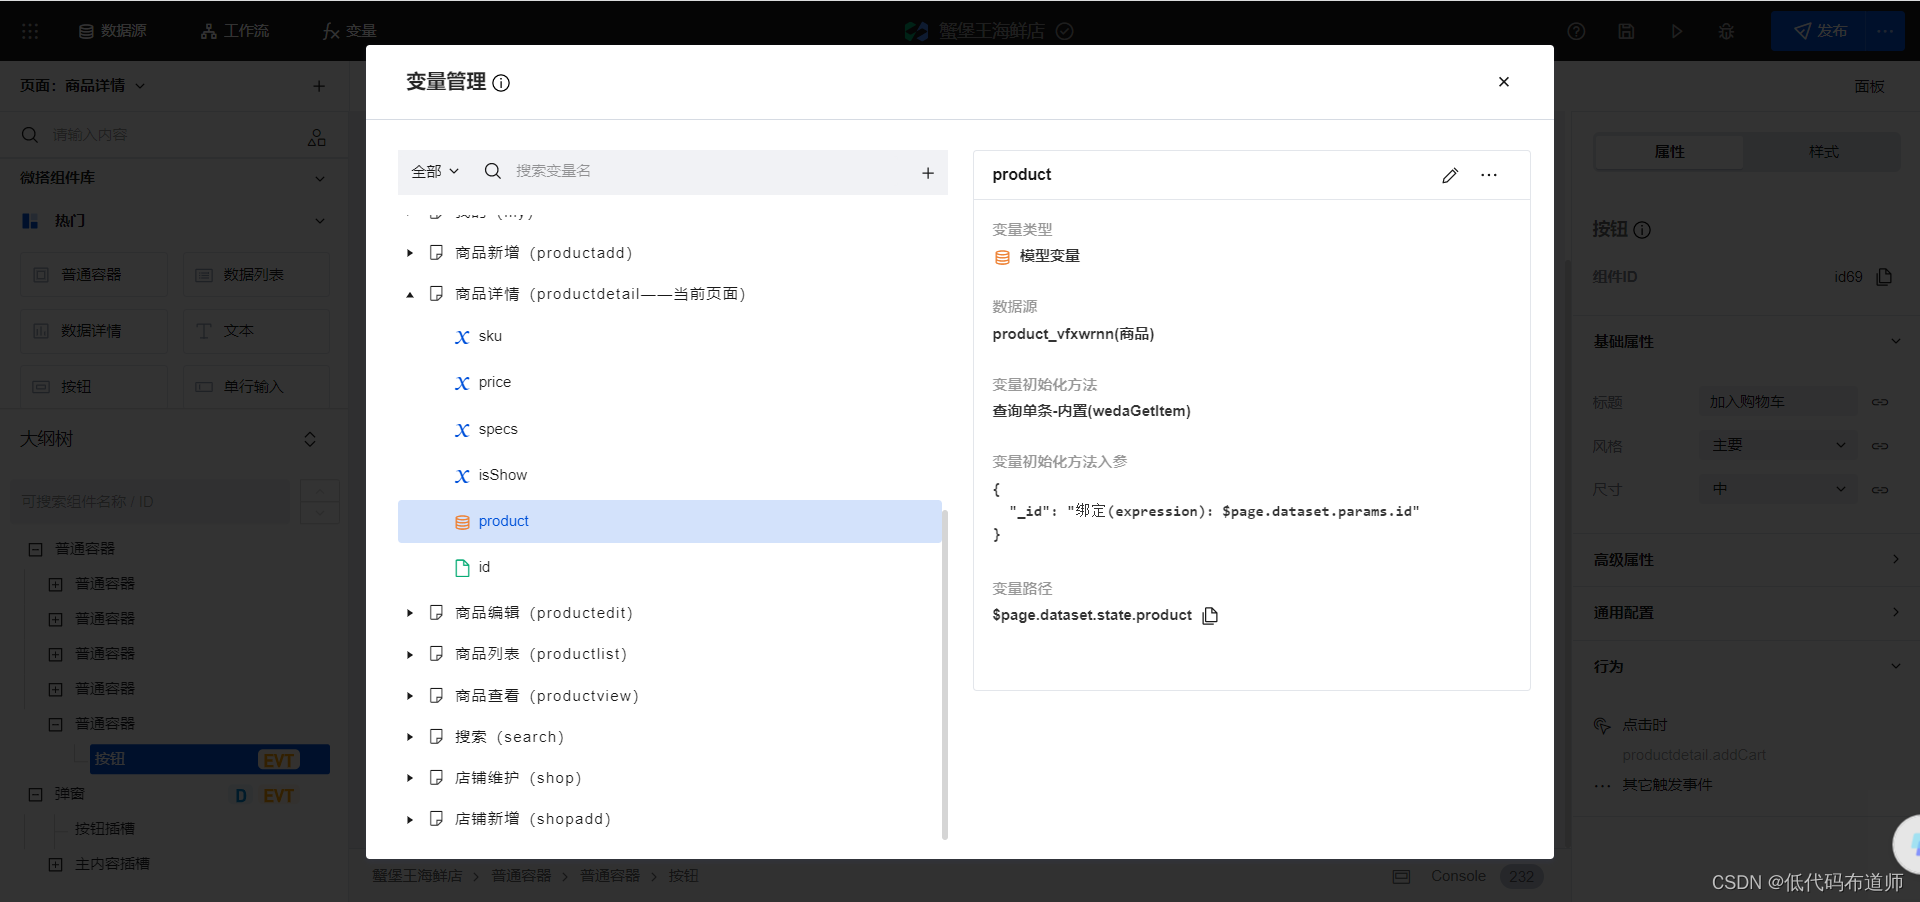Click the save icon in top bar
The image size is (1920, 902).
(1626, 31)
